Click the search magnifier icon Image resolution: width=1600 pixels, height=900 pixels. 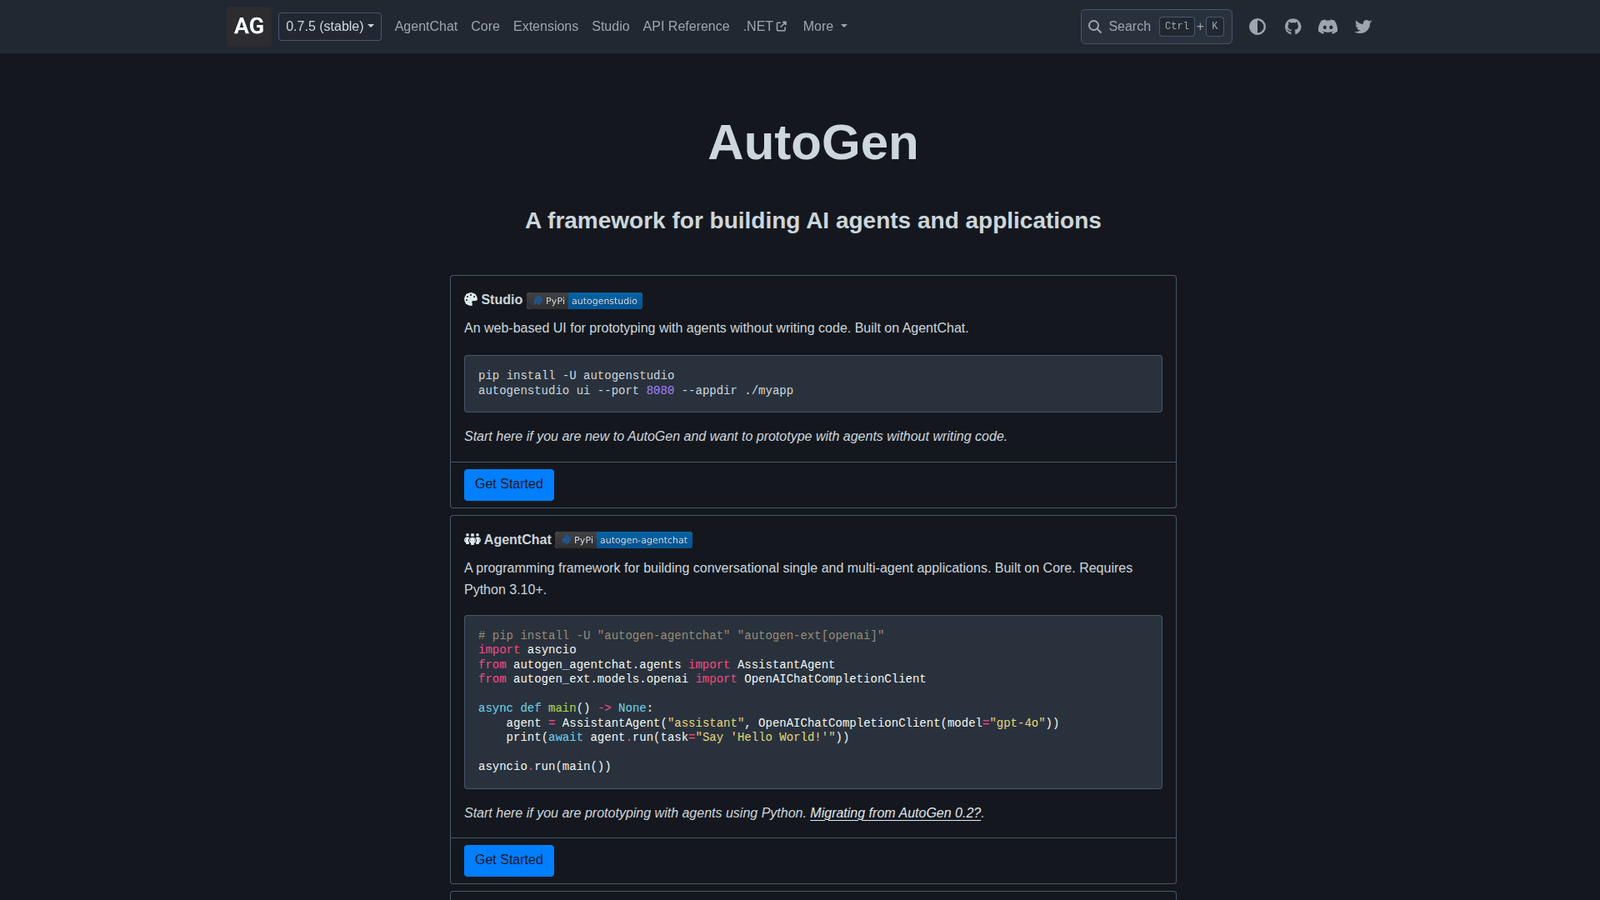1095,27
